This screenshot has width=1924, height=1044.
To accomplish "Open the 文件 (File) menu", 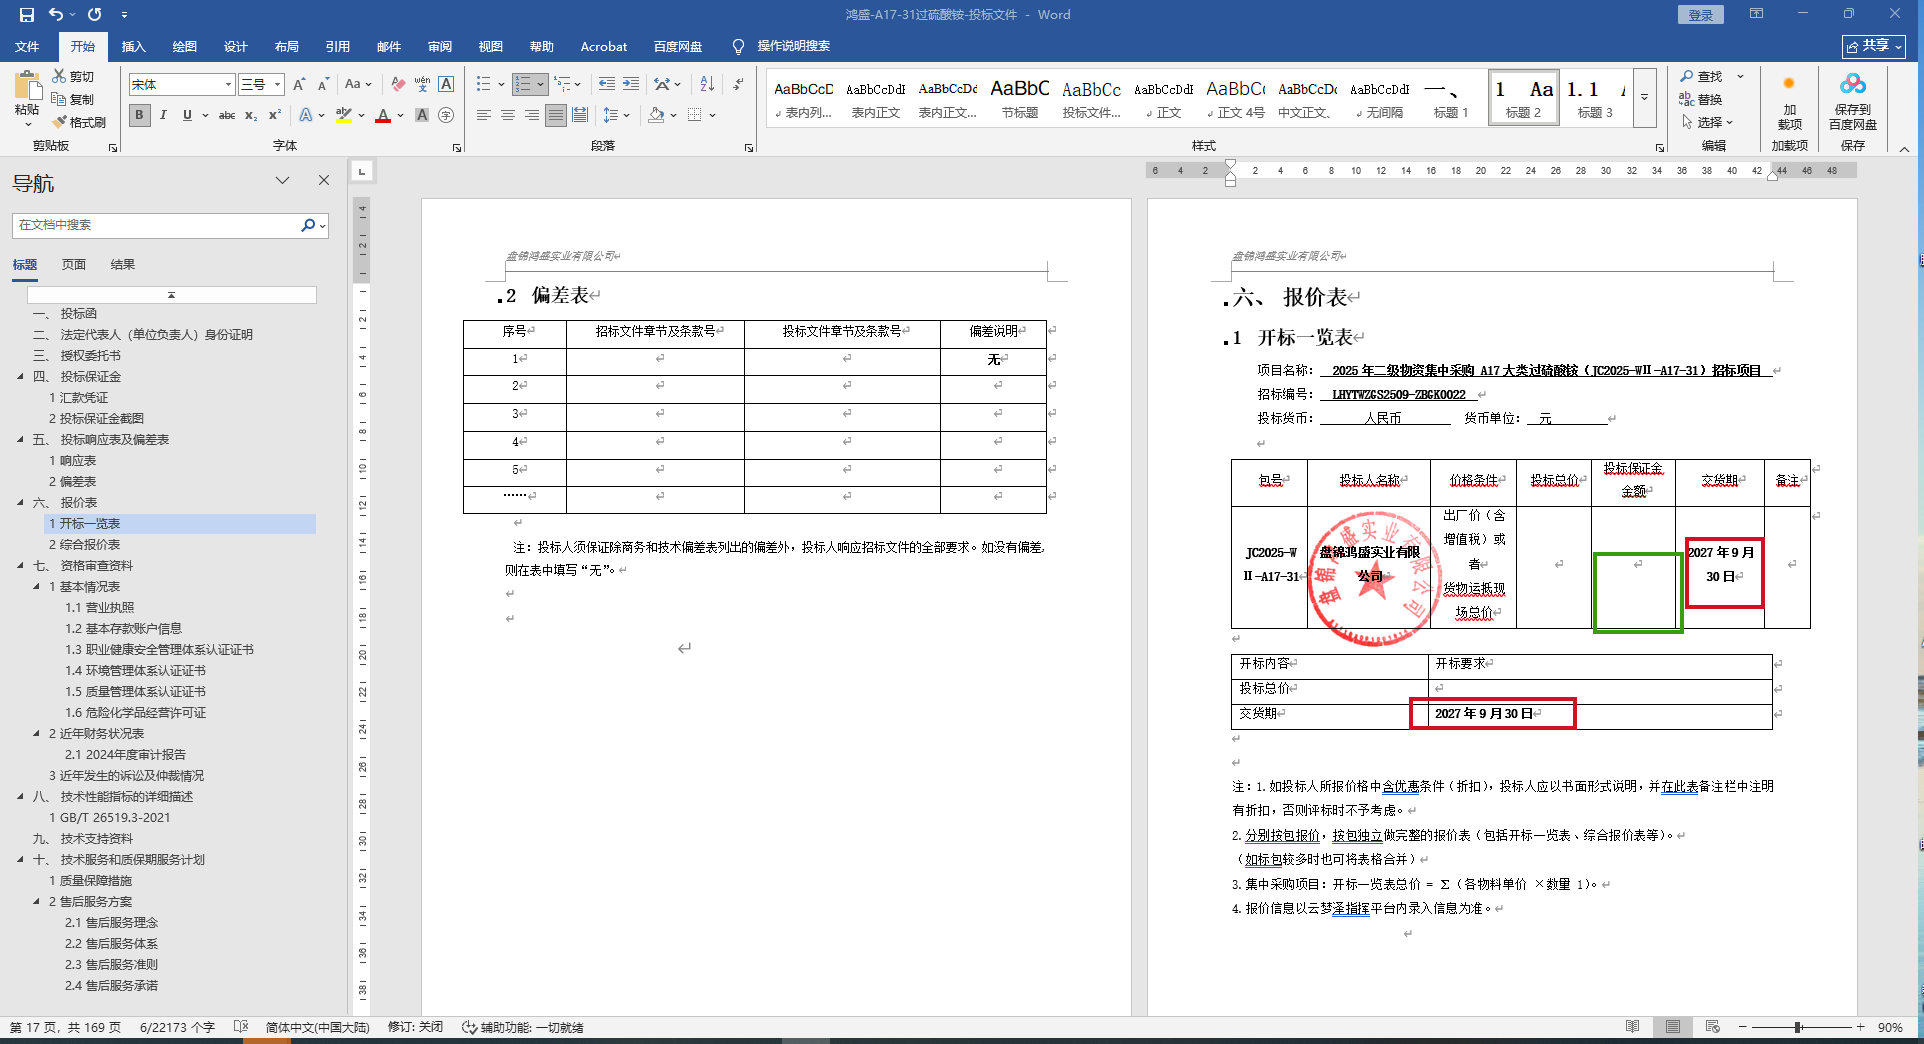I will 27,46.
